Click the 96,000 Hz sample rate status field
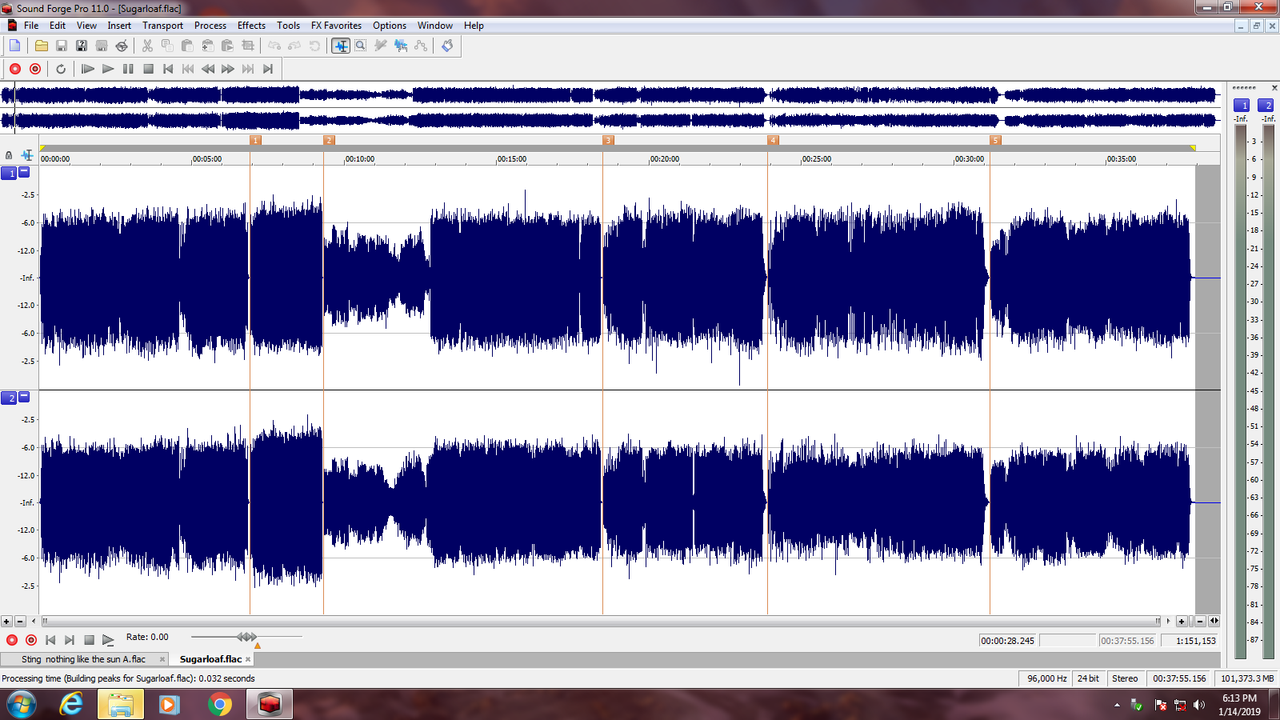Screen dimensions: 1280x720 (1045, 678)
